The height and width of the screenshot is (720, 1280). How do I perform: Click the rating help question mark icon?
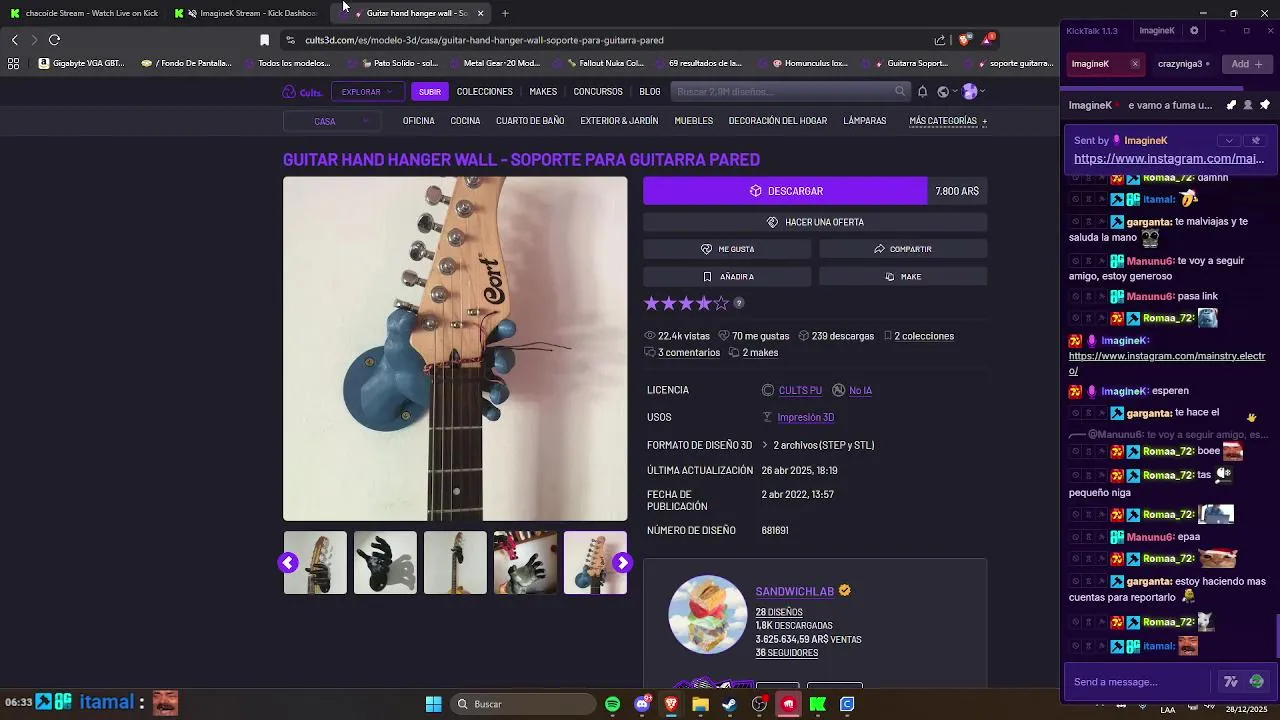coord(739,303)
